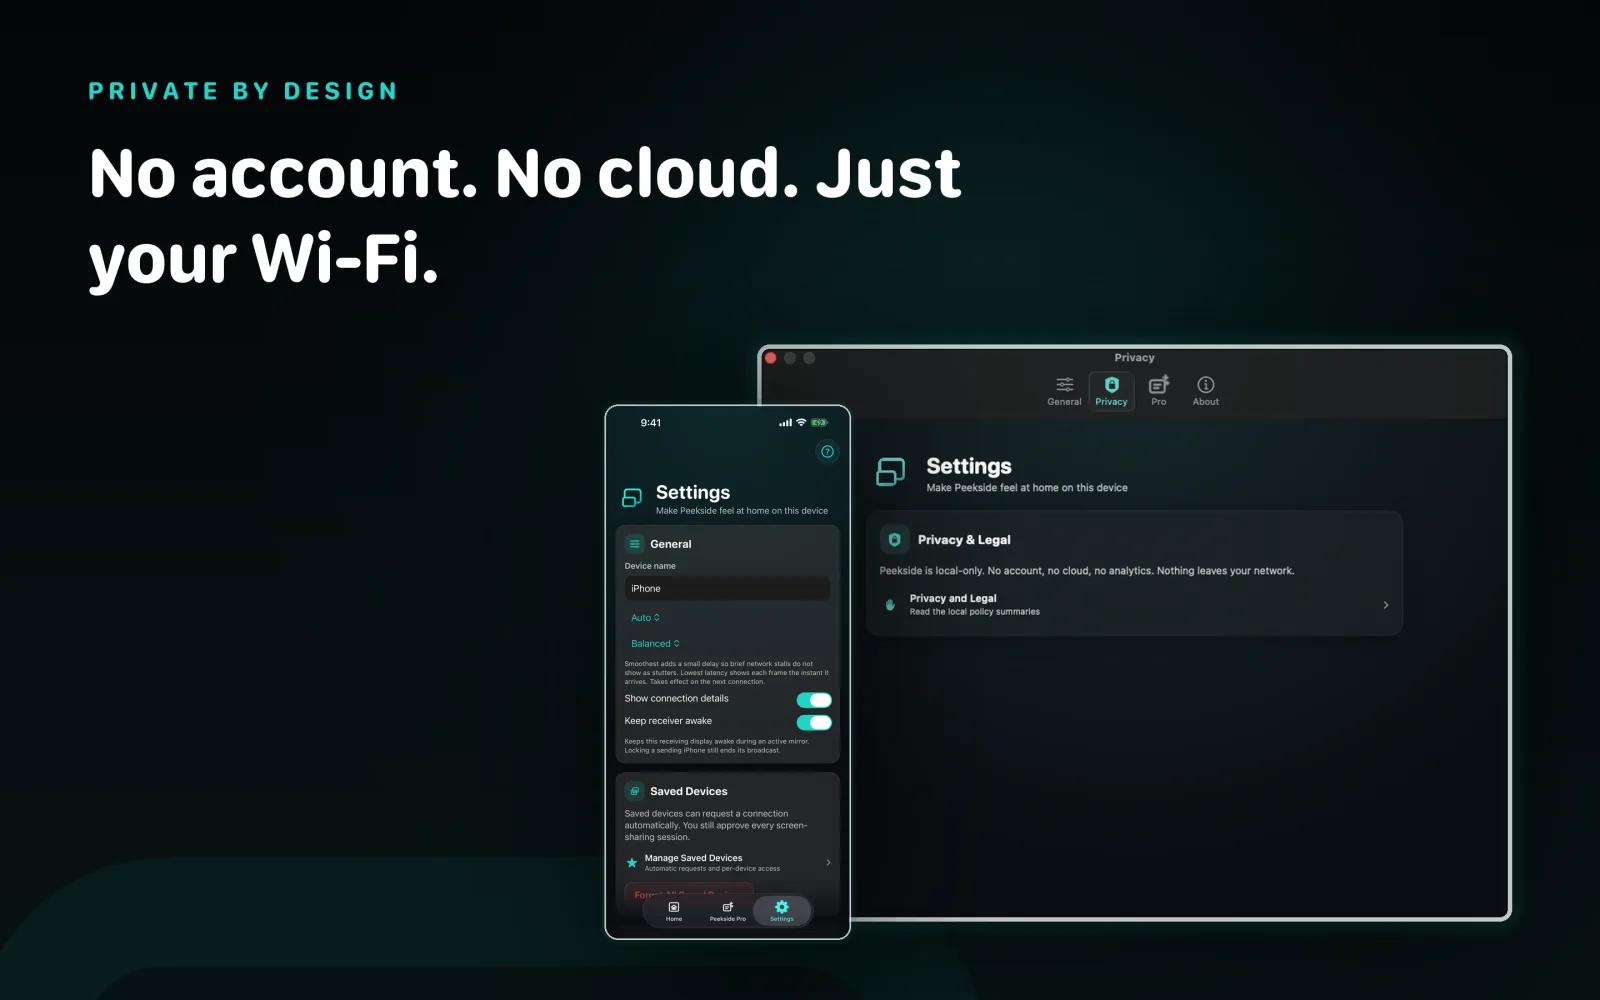Click the star icon beside Manage Saved Devices

[x=631, y=862]
